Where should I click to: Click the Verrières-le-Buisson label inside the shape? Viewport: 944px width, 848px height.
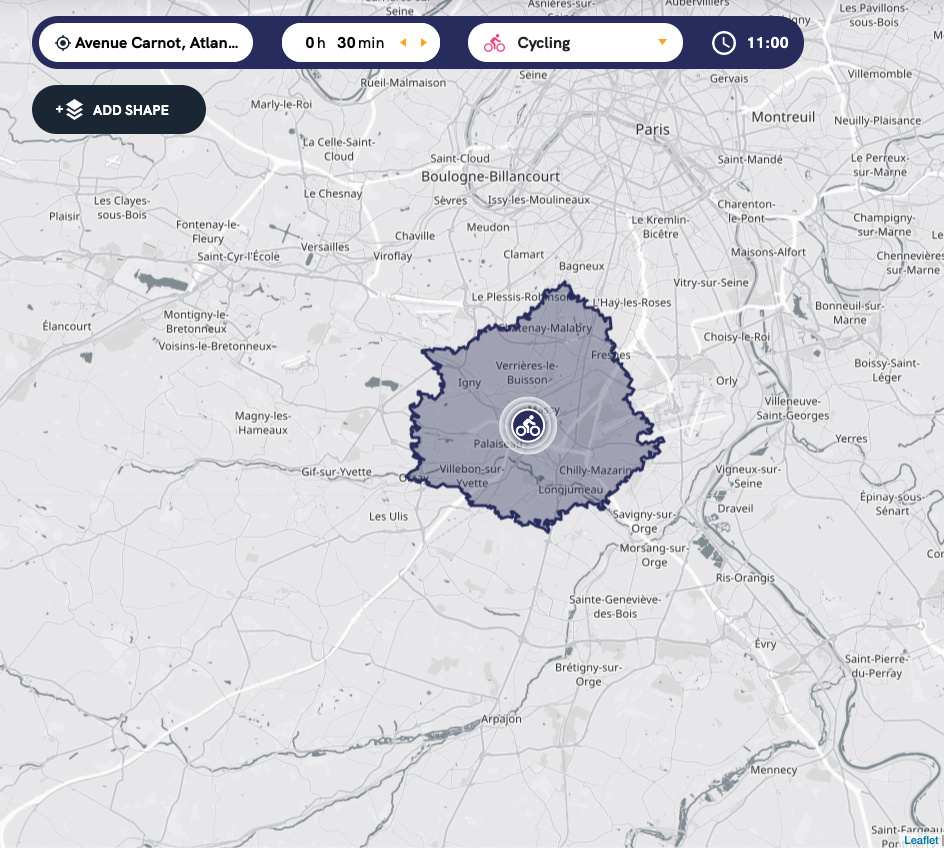coord(527,373)
